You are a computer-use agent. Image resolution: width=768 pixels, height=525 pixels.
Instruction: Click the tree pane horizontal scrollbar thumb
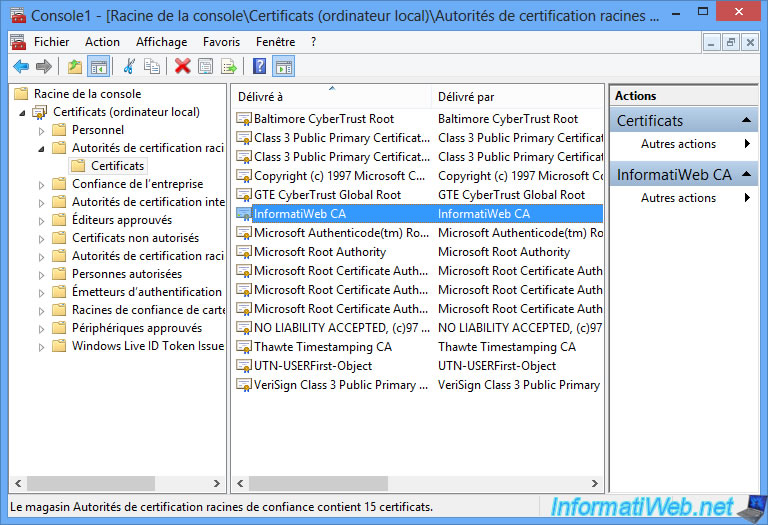(91, 484)
